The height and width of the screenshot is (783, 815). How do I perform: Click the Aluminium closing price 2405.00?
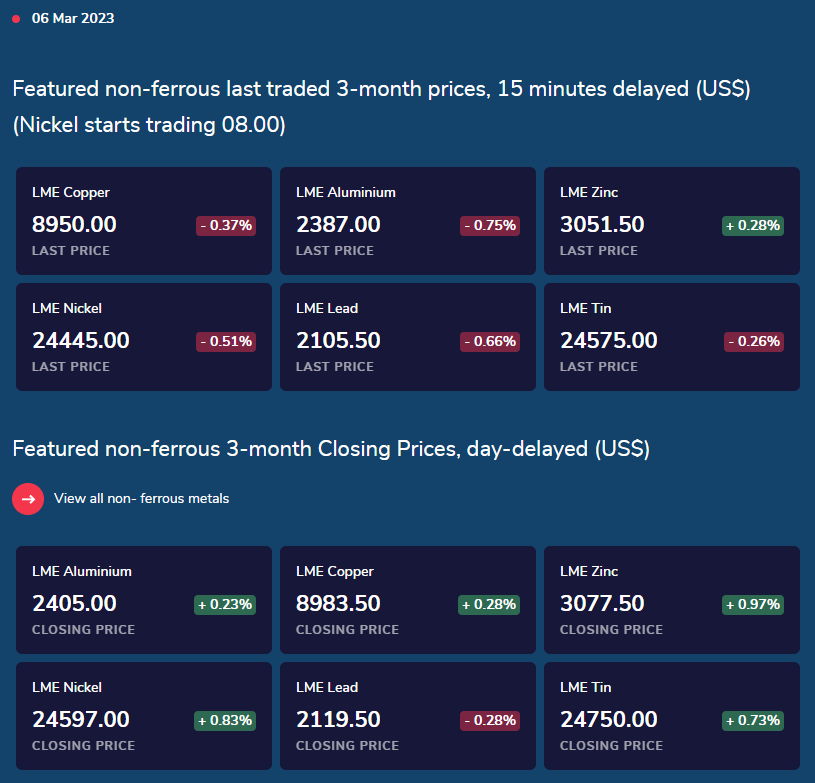[x=74, y=604]
